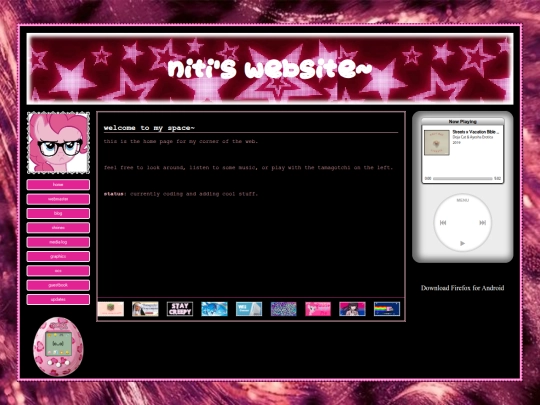Click the 'this is the home page' sentence

point(181,141)
